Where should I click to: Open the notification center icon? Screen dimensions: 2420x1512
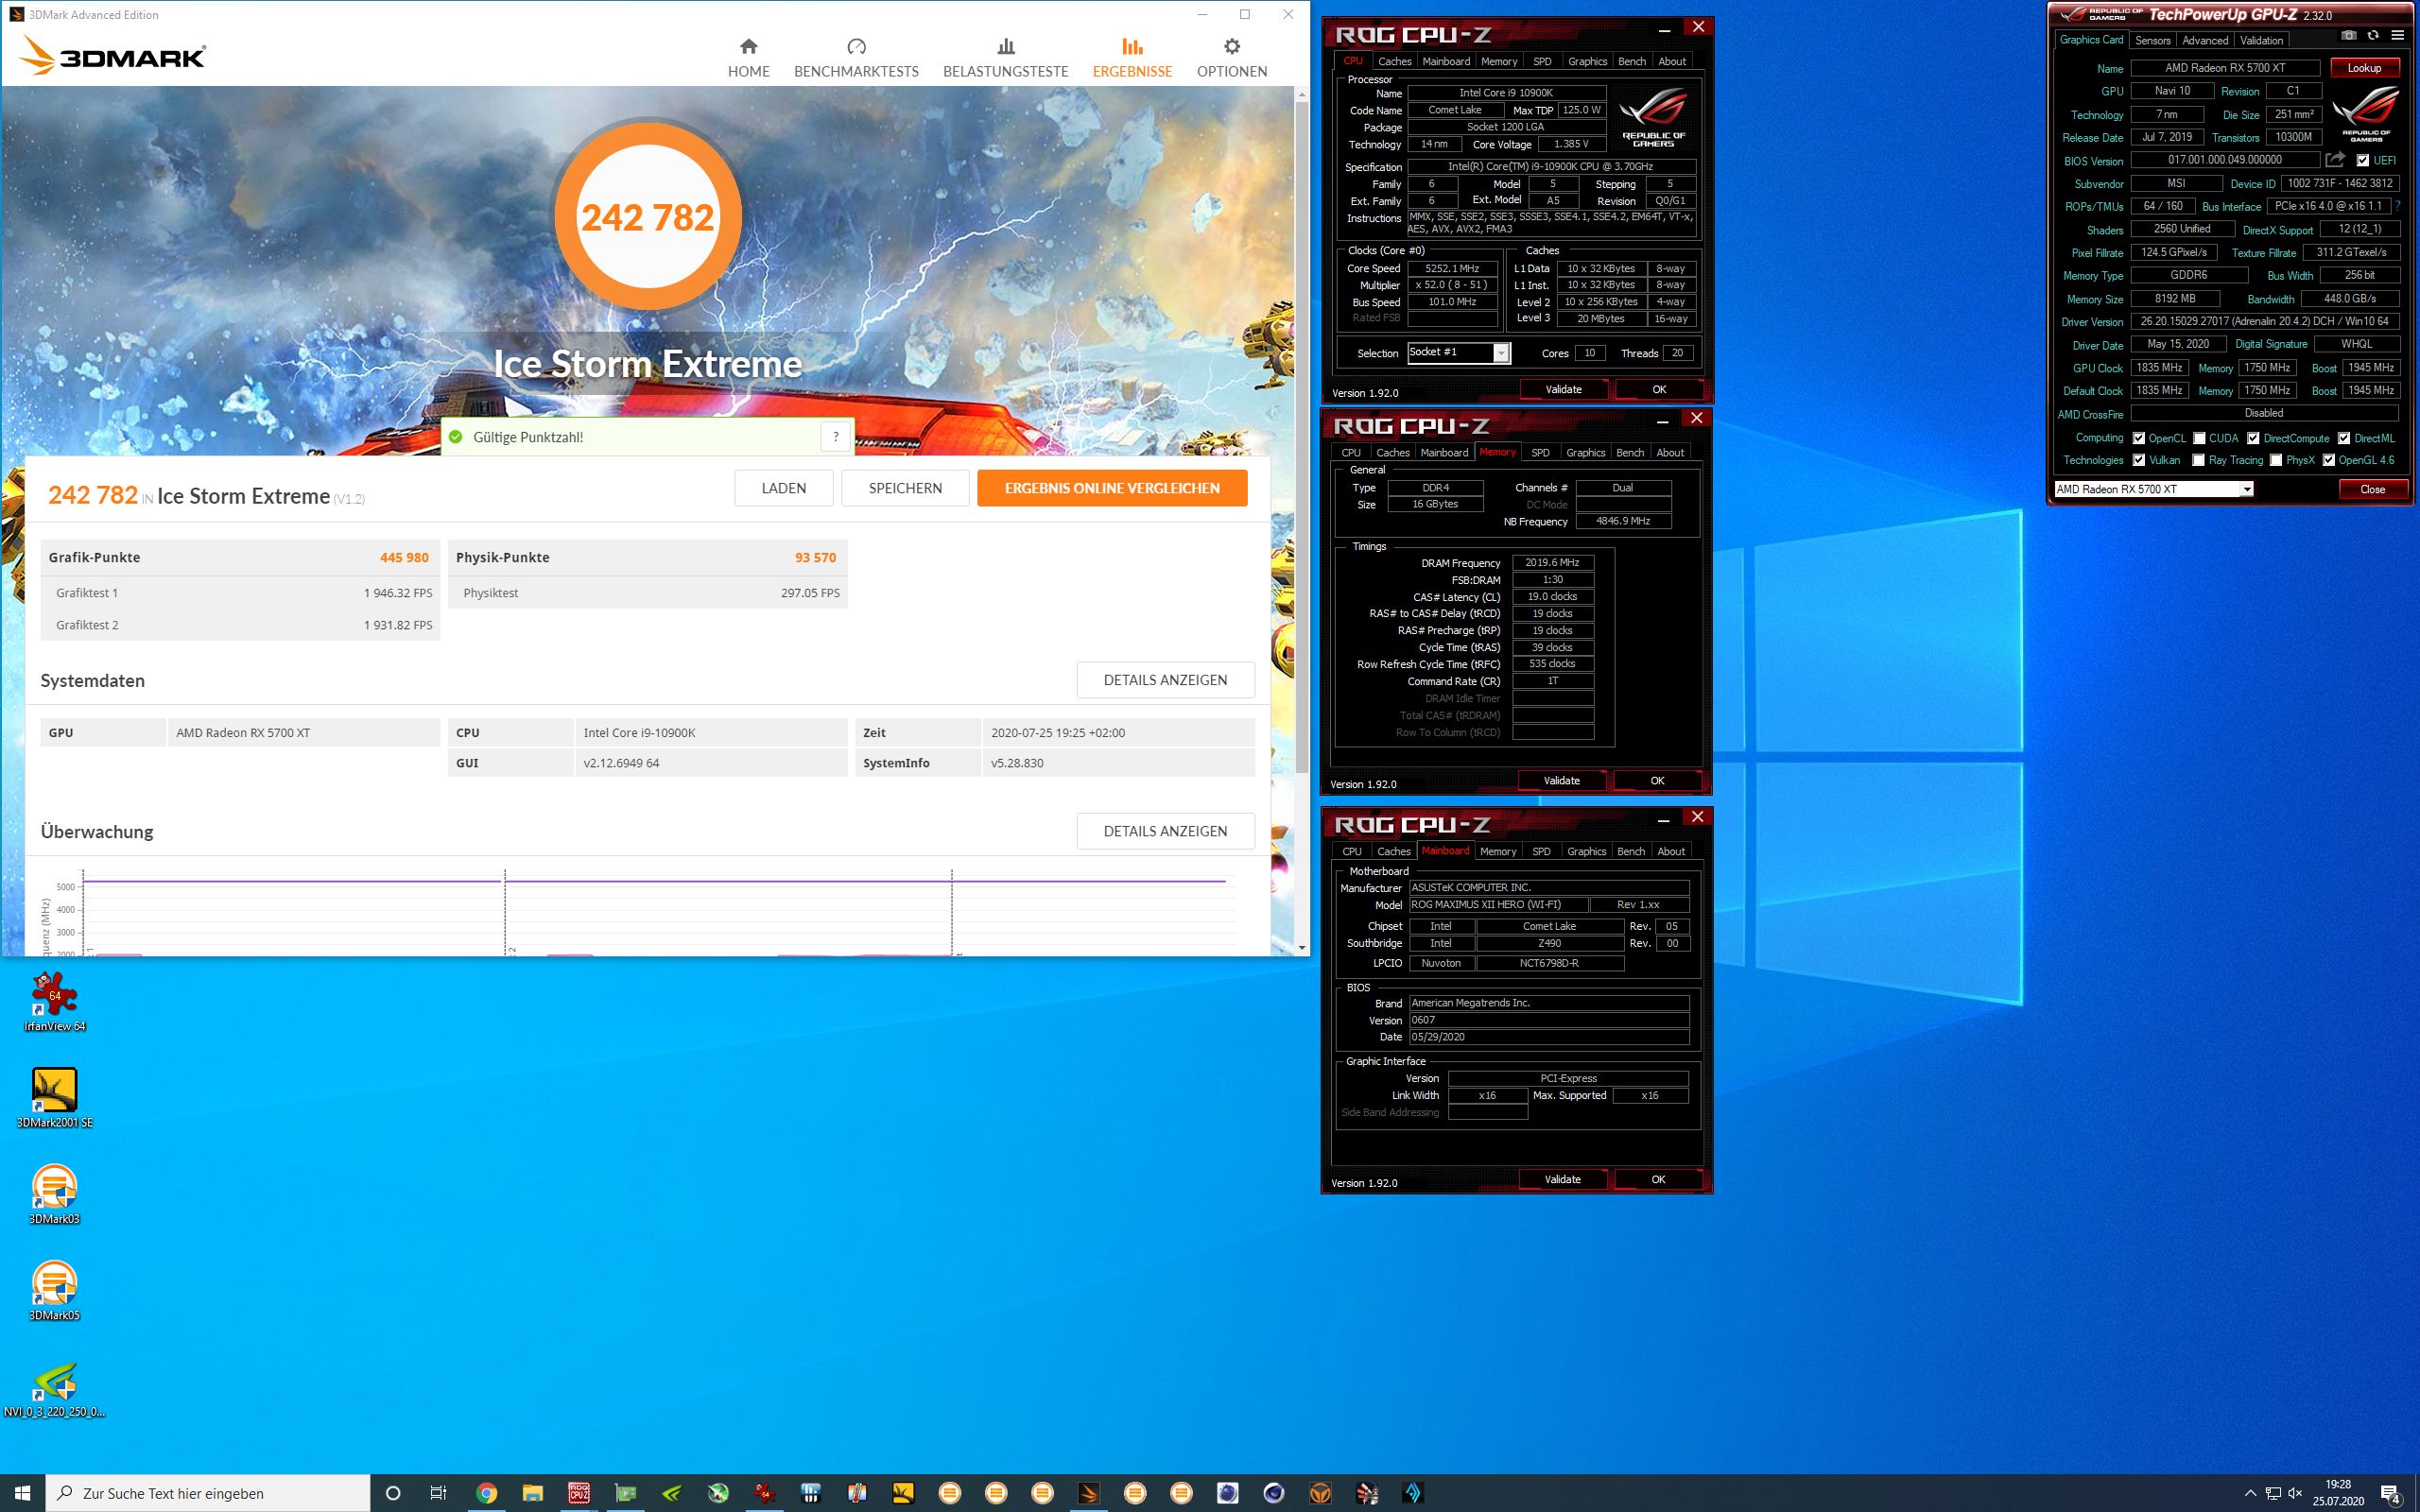tap(2391, 1494)
